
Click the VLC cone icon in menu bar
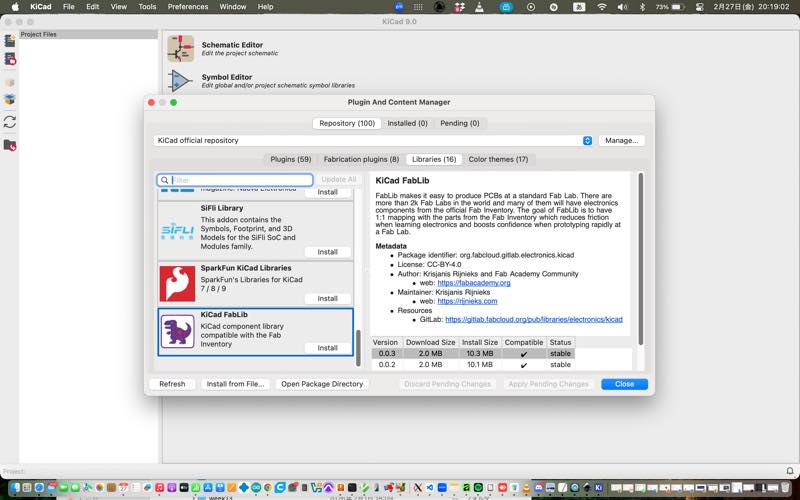(479, 7)
